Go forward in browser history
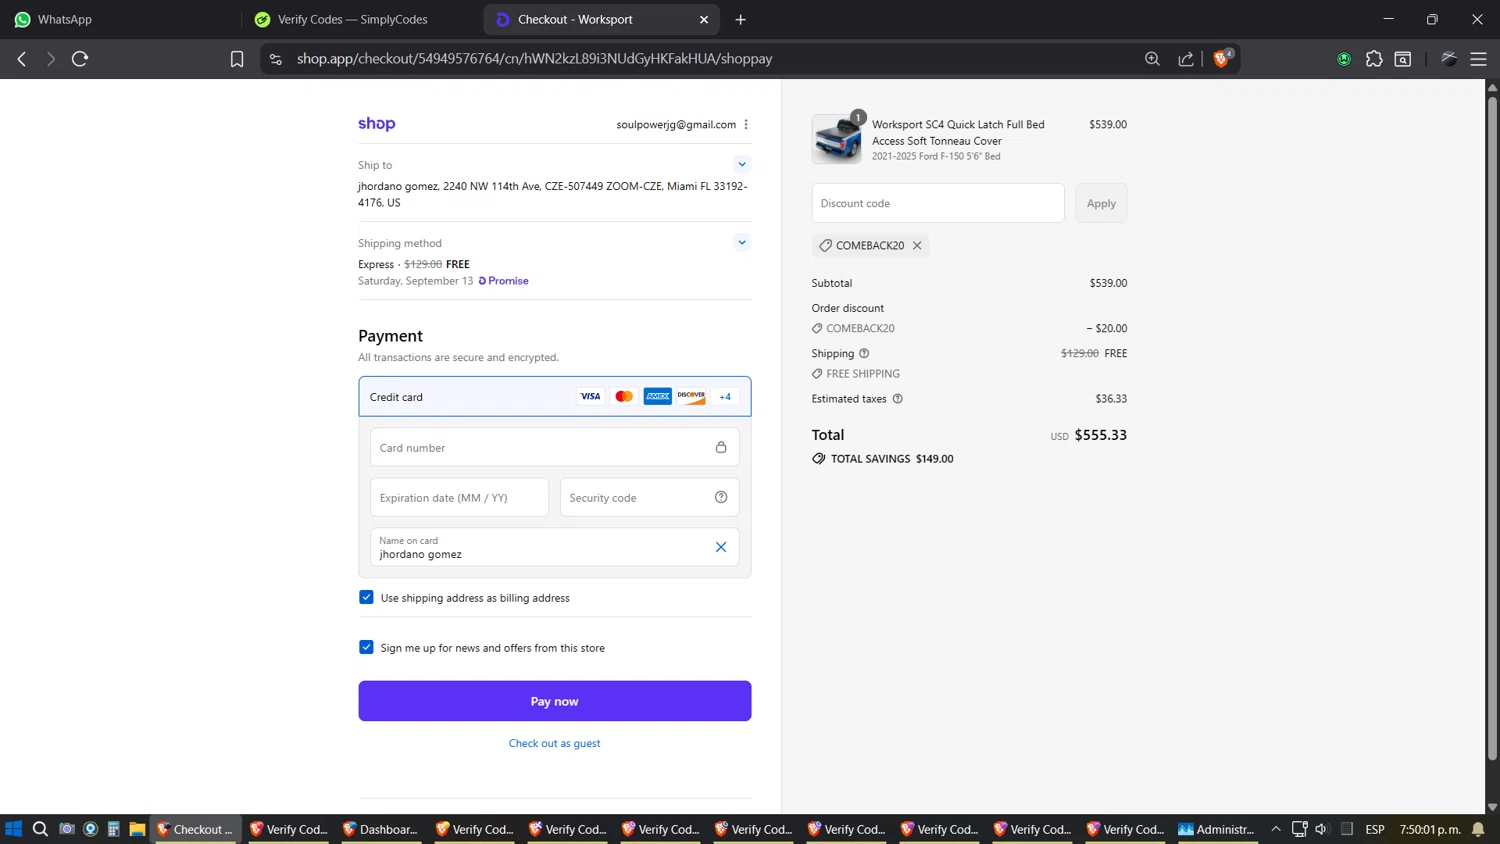The image size is (1500, 844). coord(51,59)
